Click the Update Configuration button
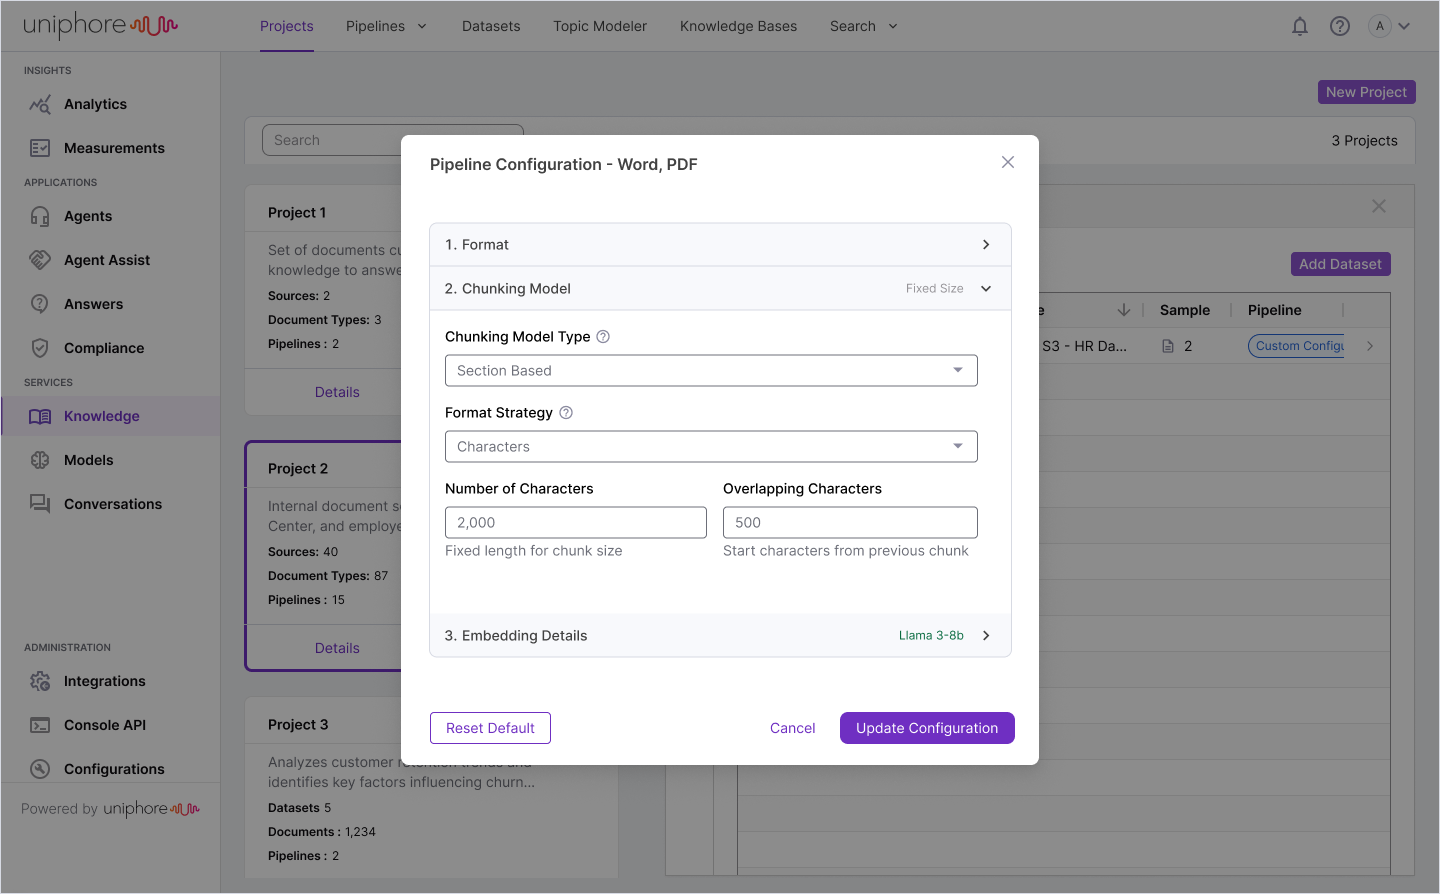 click(927, 728)
